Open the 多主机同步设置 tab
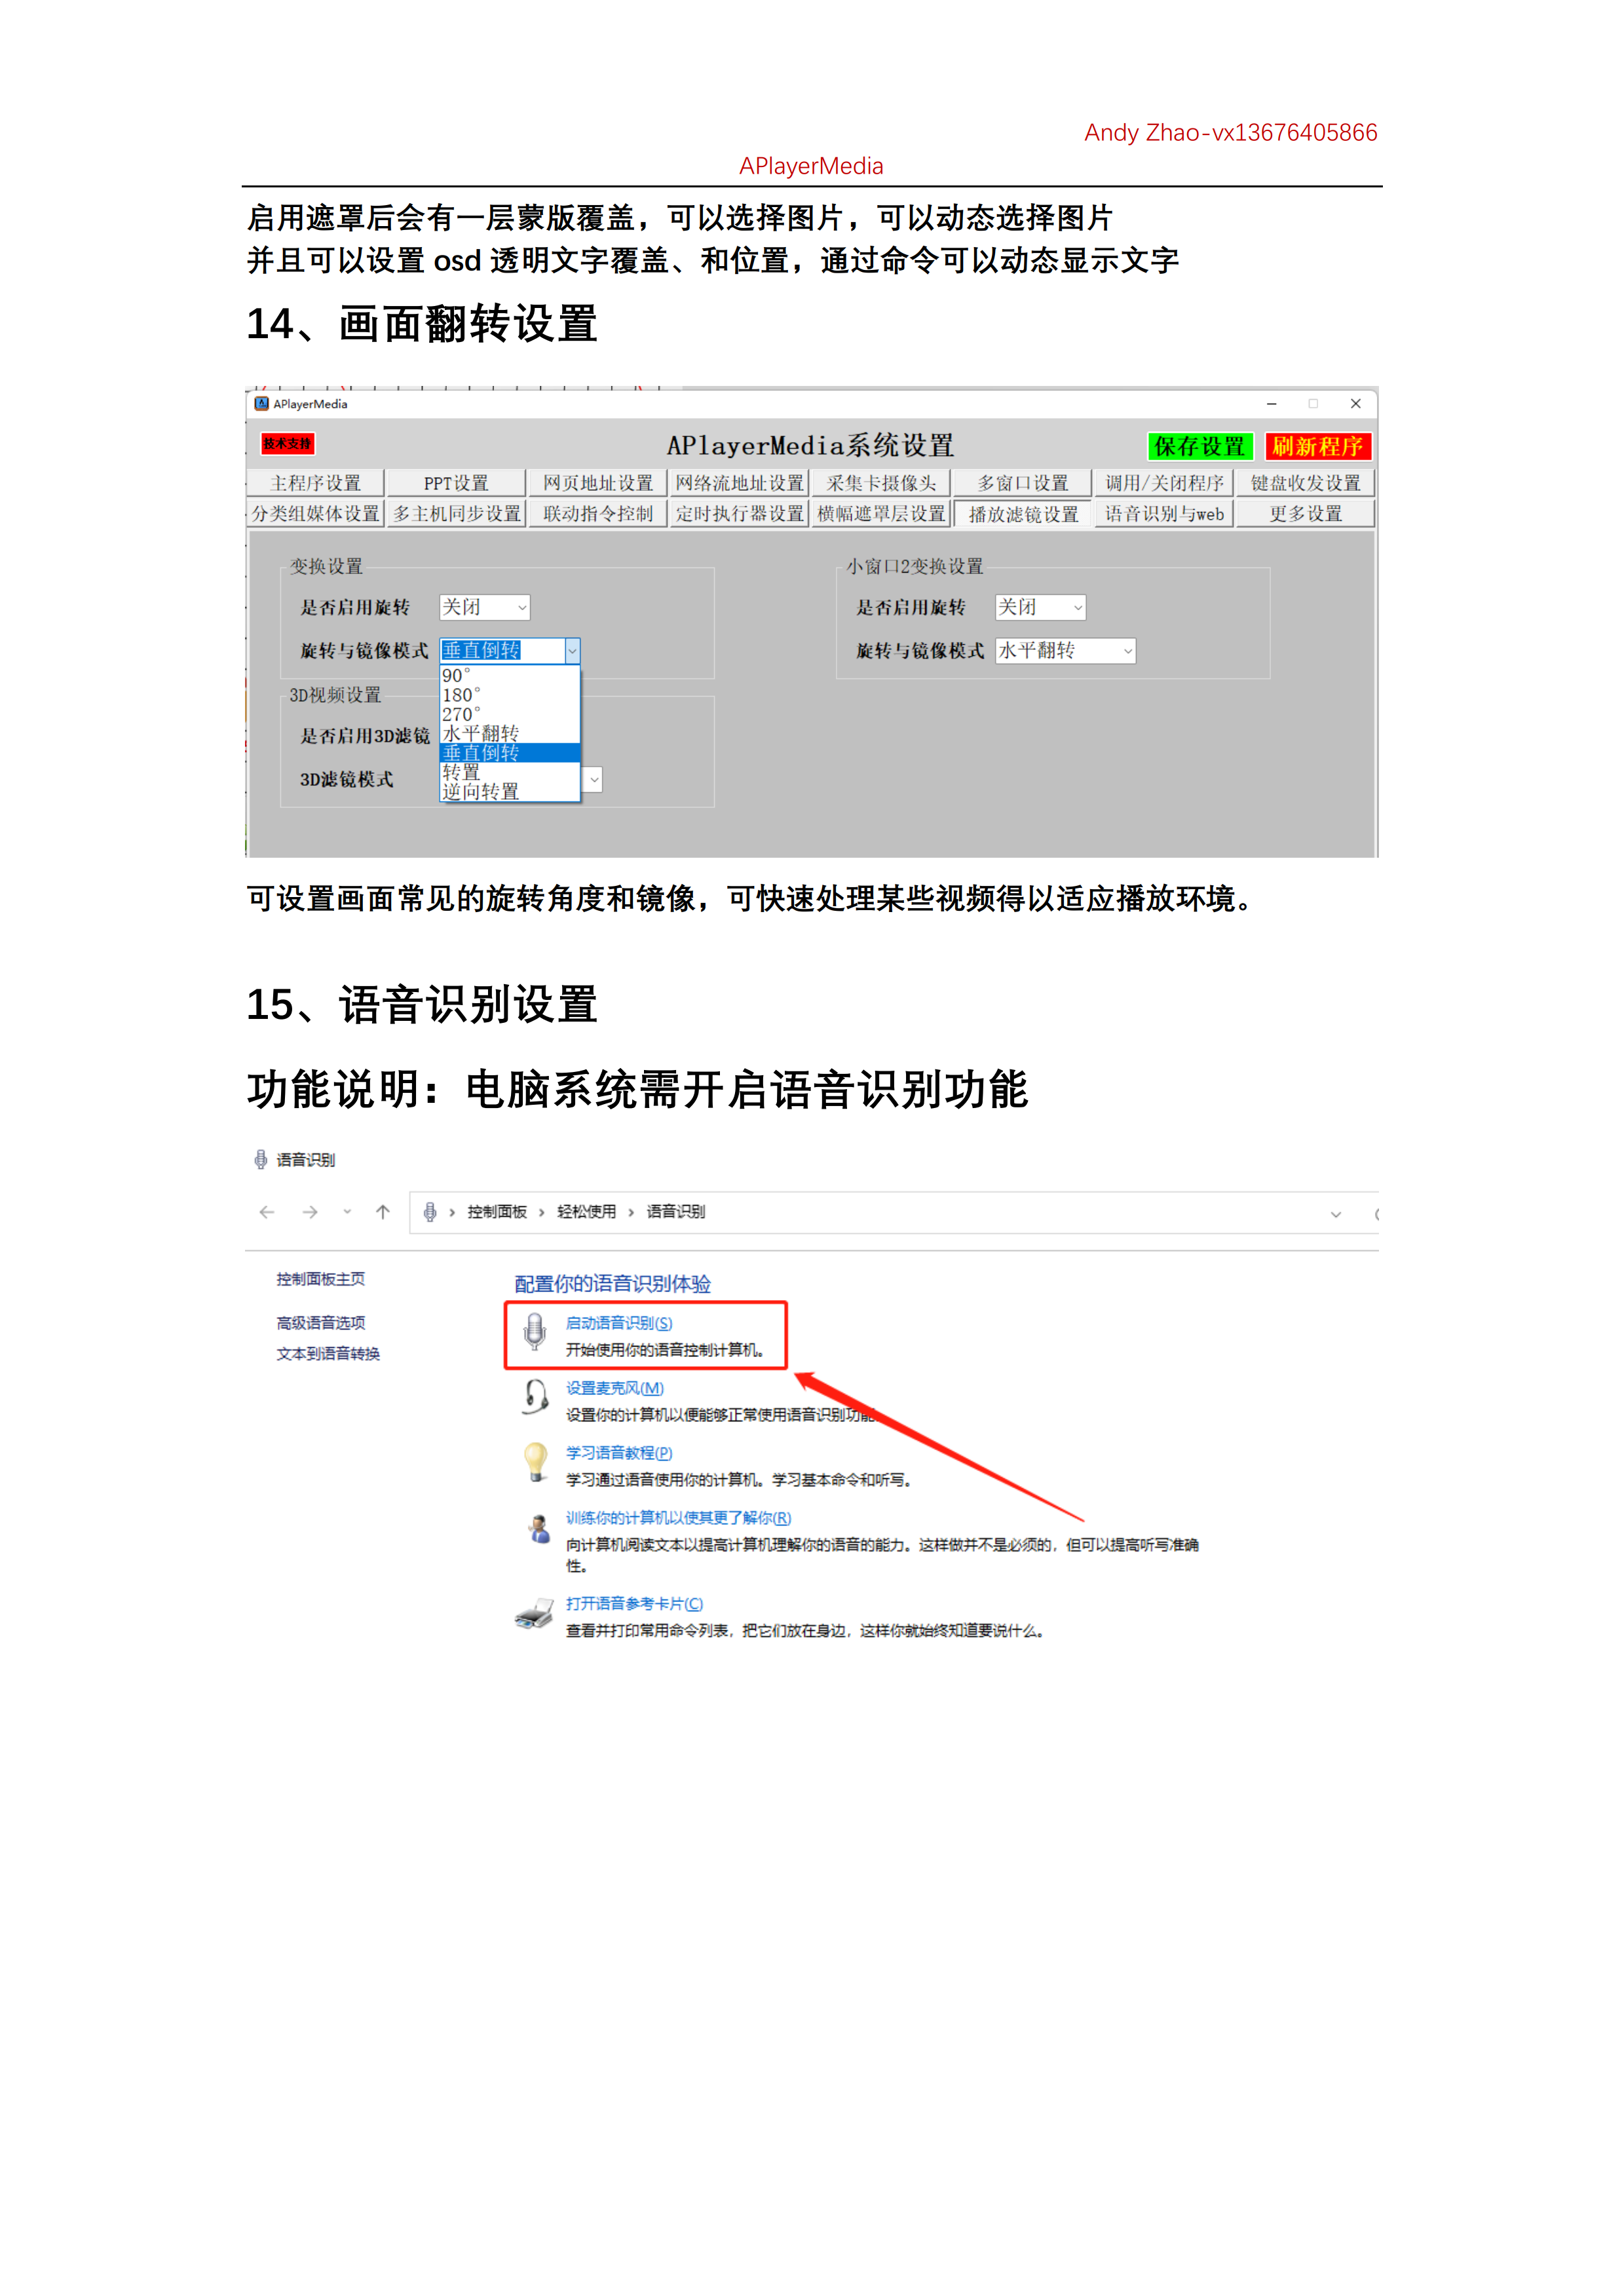1624x2296 pixels. click(456, 514)
